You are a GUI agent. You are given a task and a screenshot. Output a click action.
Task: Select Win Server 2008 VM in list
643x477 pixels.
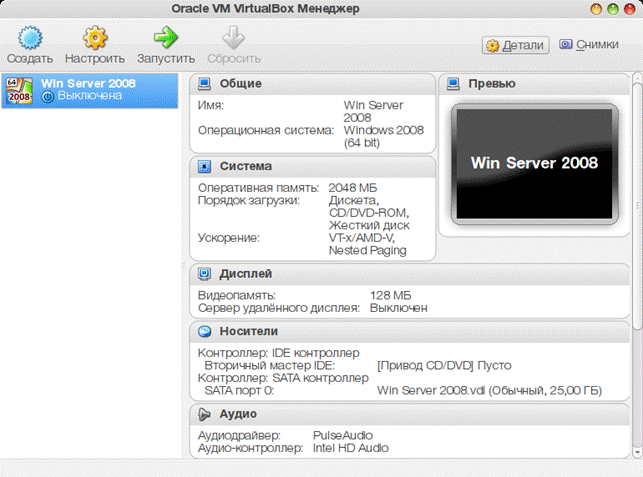pyautogui.click(x=90, y=91)
